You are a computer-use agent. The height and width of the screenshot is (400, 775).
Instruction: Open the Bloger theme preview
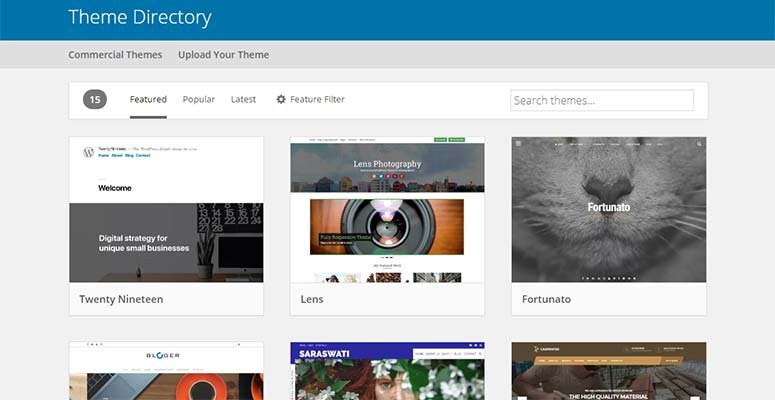(166, 371)
